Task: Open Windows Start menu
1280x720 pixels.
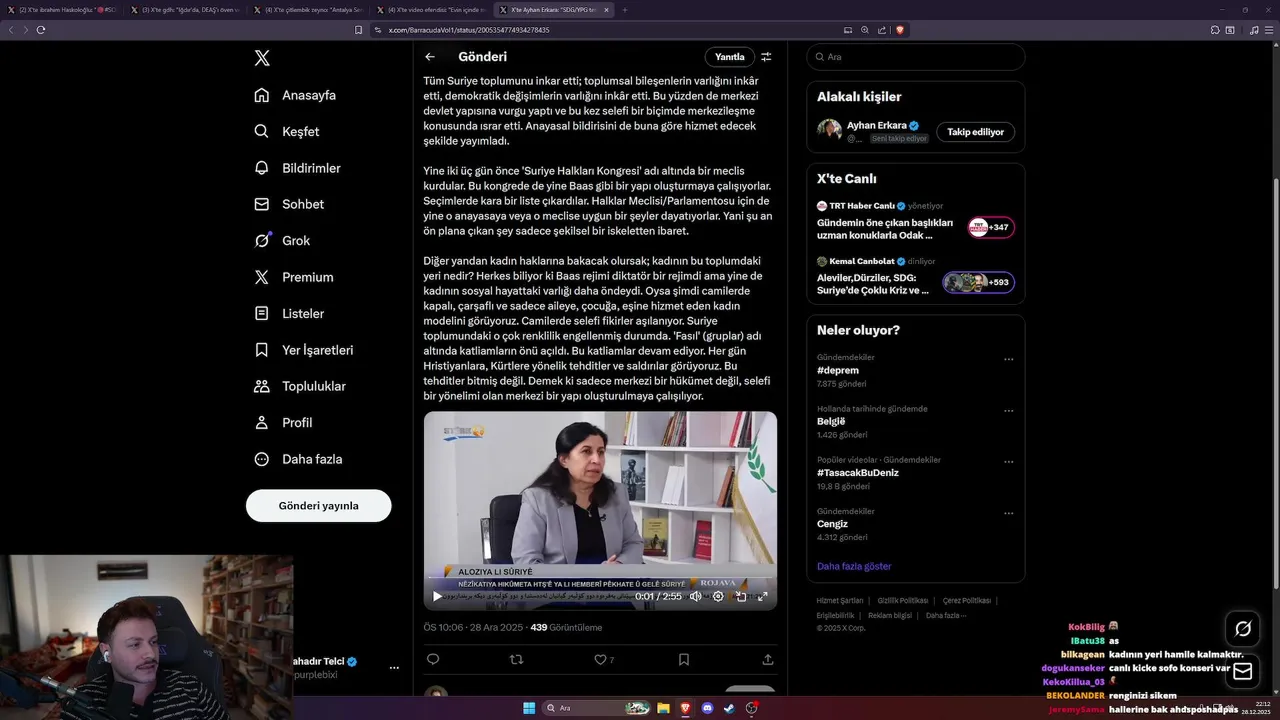Action: point(528,708)
